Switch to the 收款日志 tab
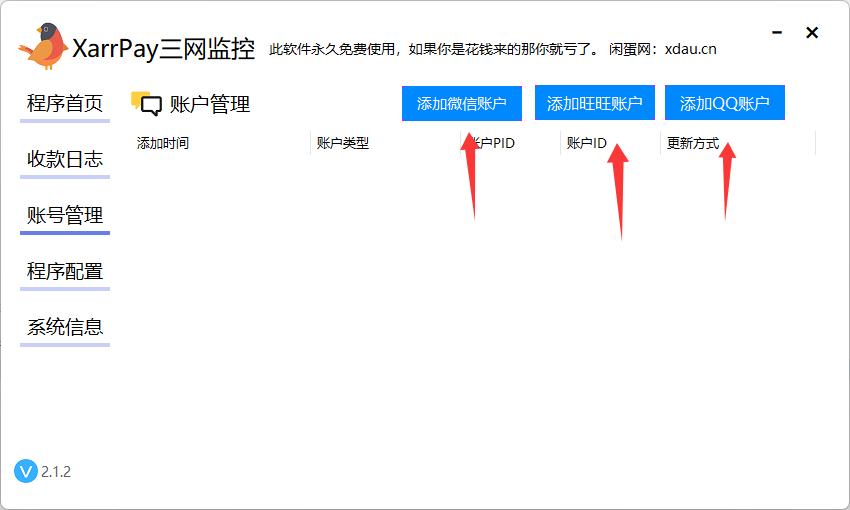 coord(65,159)
